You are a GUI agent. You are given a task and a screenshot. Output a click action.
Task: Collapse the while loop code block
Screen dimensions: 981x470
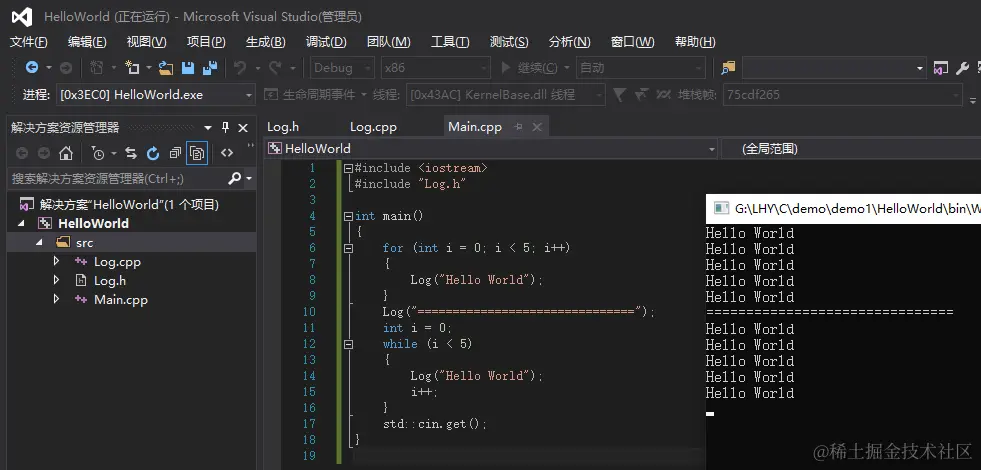click(x=348, y=344)
